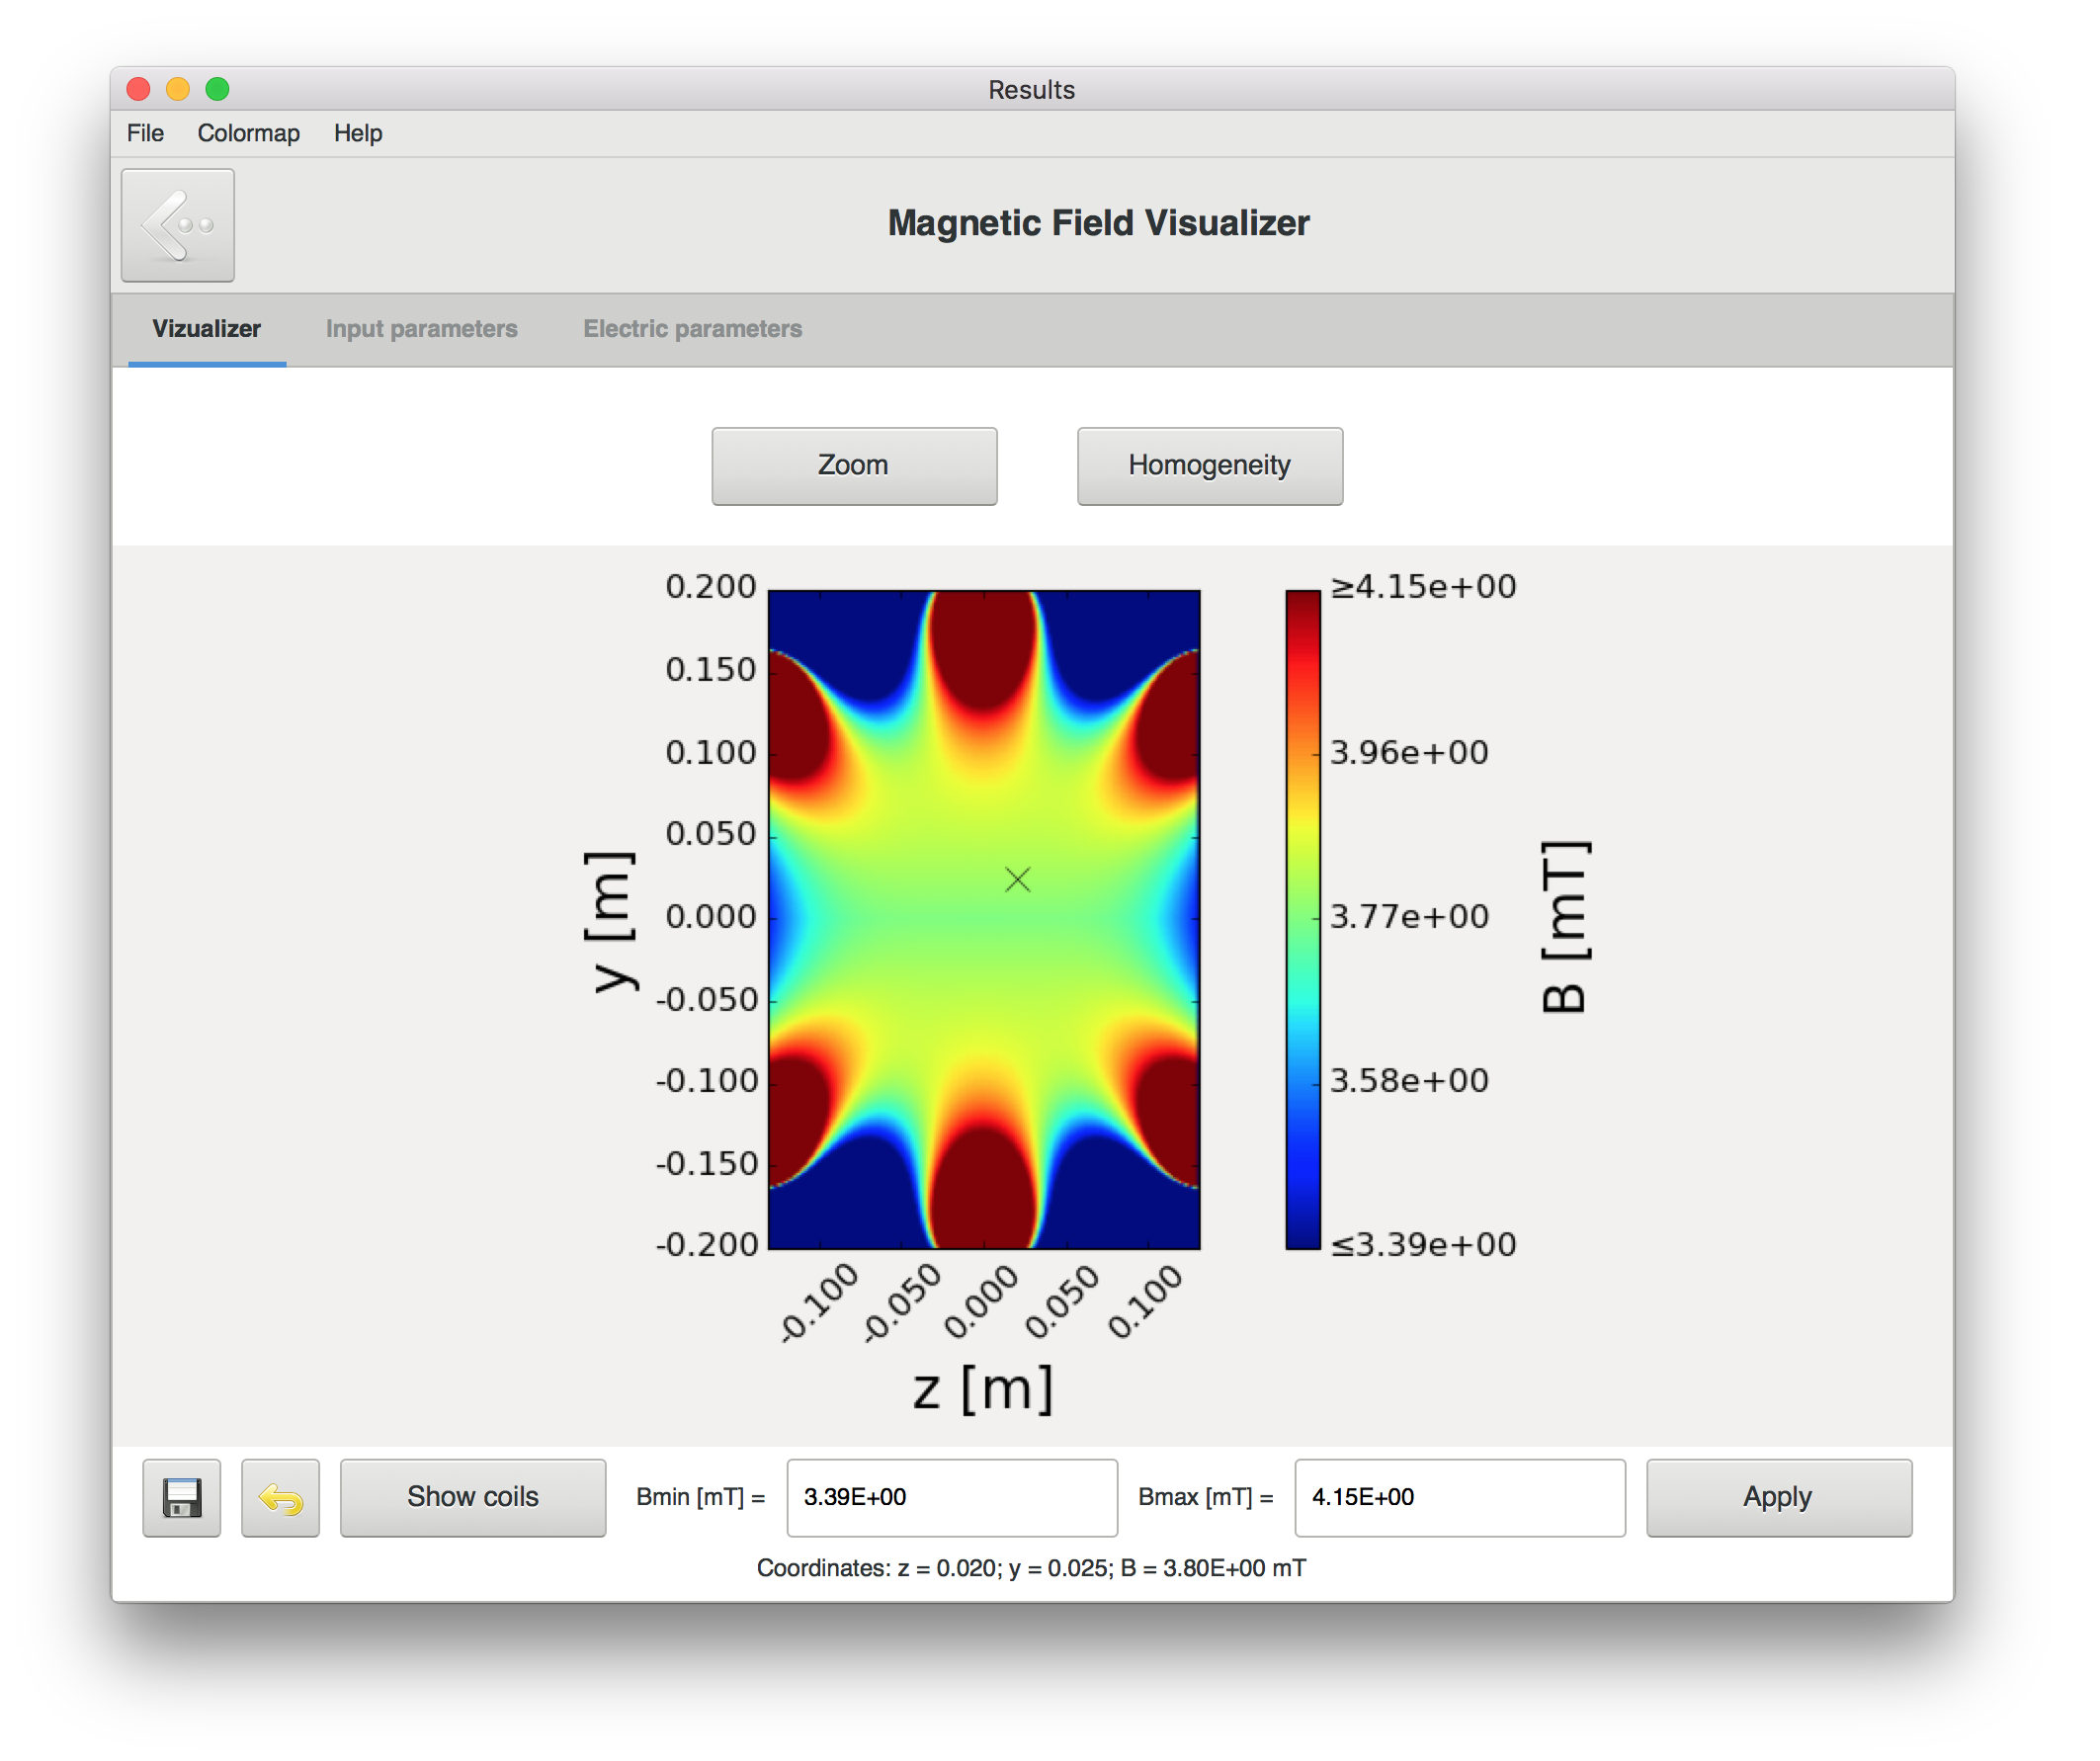This screenshot has width=2100, height=1761.
Task: Click the floppy disk save icon
Action: coord(181,1497)
